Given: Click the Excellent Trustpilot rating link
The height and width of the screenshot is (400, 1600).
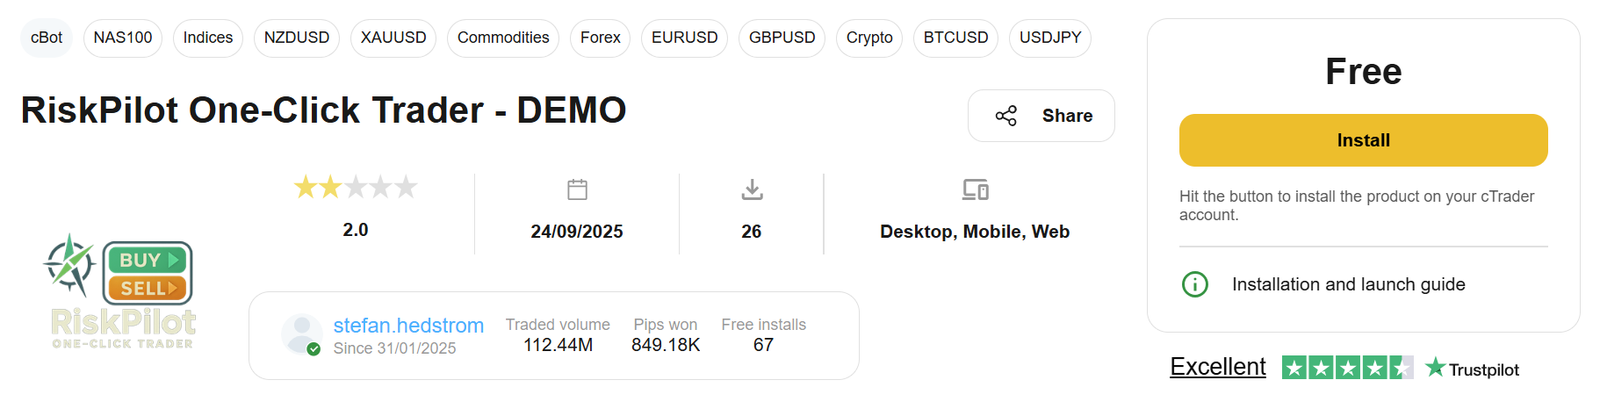Looking at the screenshot, I should (1217, 367).
